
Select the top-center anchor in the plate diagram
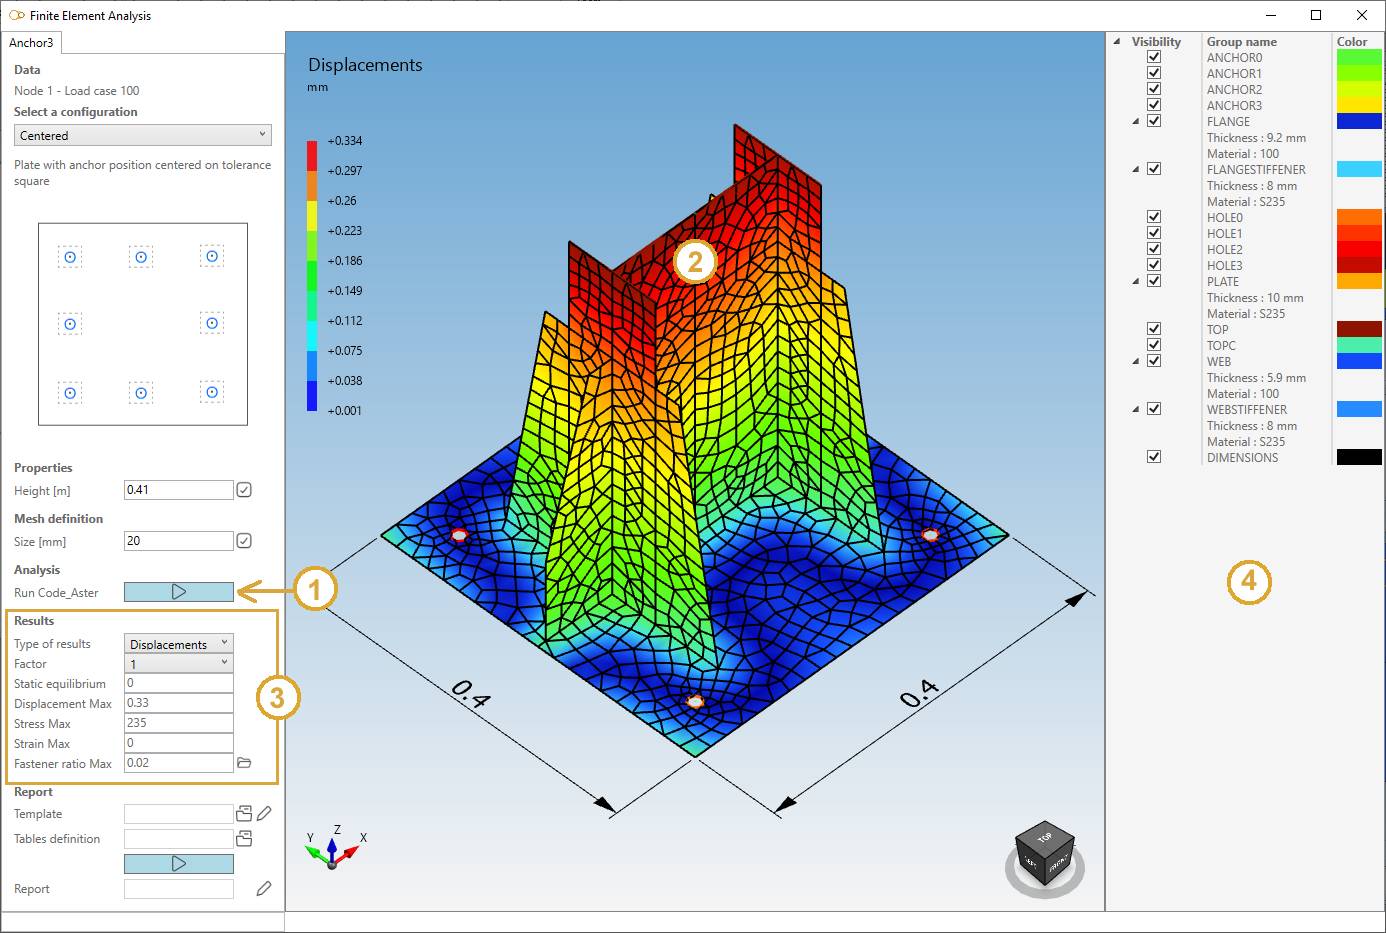click(x=141, y=257)
